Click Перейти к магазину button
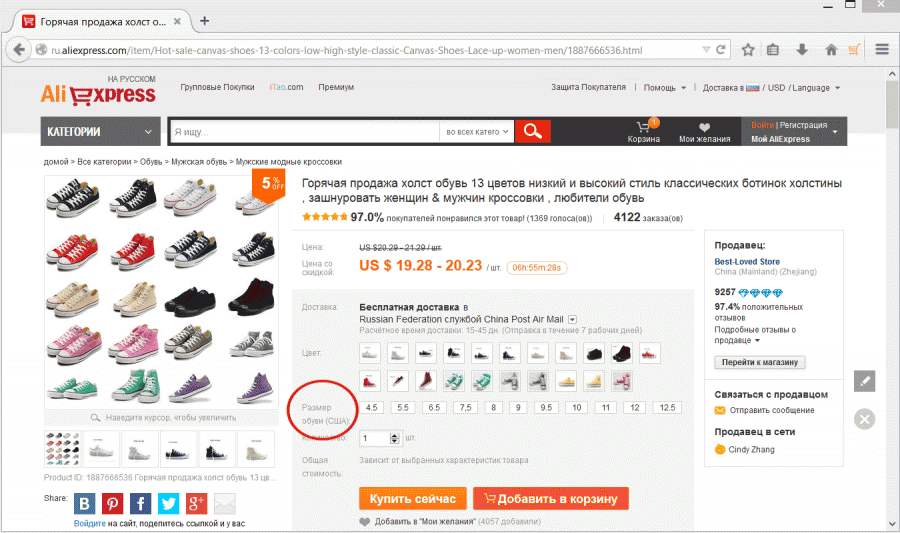Screen dimensions: 900x533 [760, 362]
